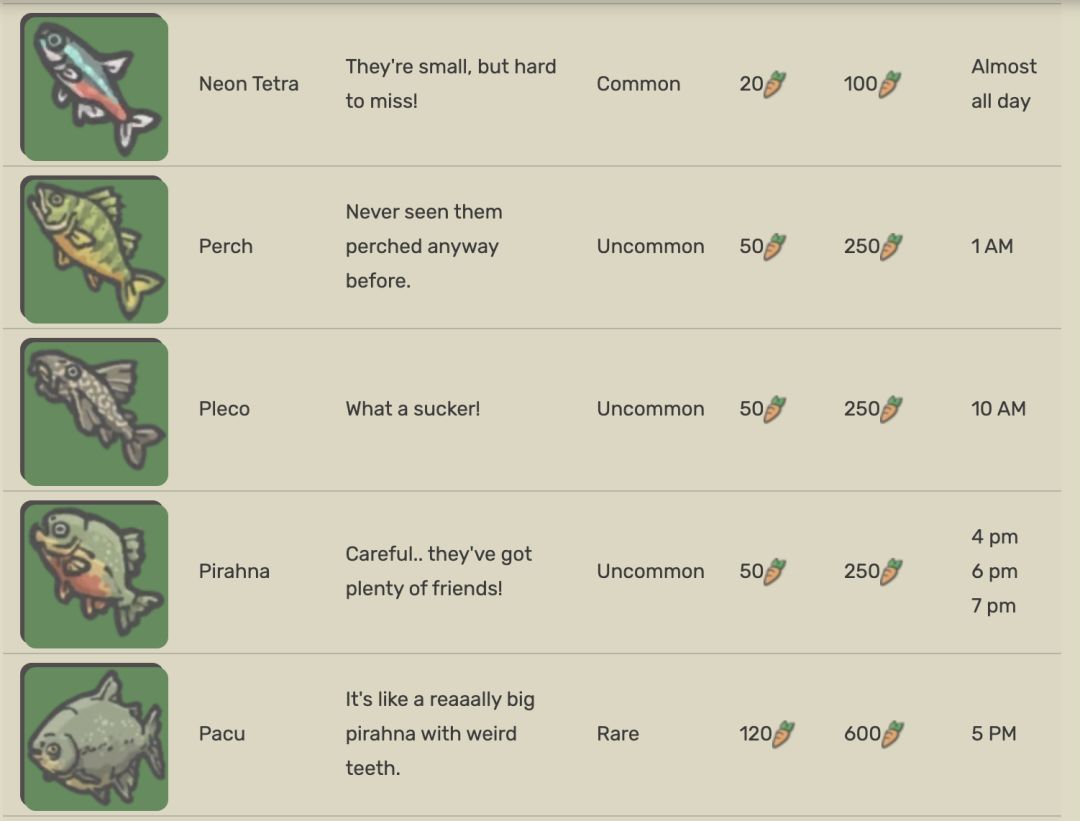
Task: Click the "What a sucker!" description
Action: tap(413, 409)
